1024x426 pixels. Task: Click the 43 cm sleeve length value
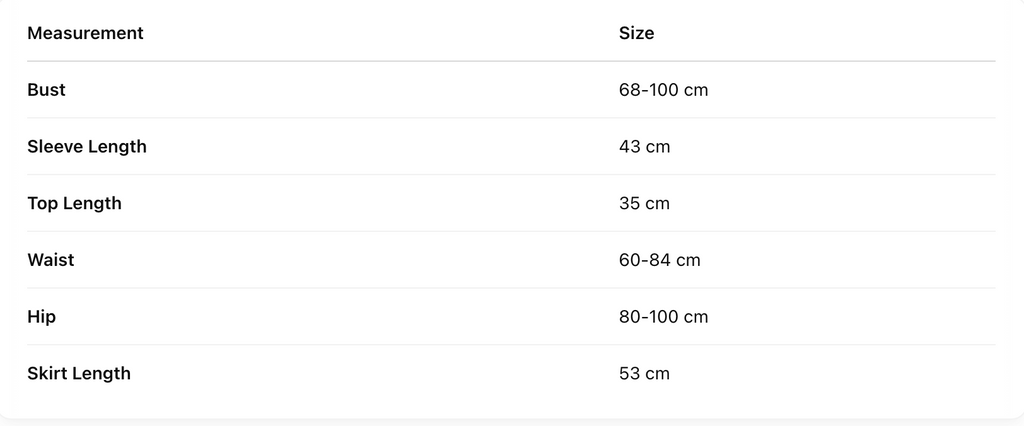click(x=644, y=147)
